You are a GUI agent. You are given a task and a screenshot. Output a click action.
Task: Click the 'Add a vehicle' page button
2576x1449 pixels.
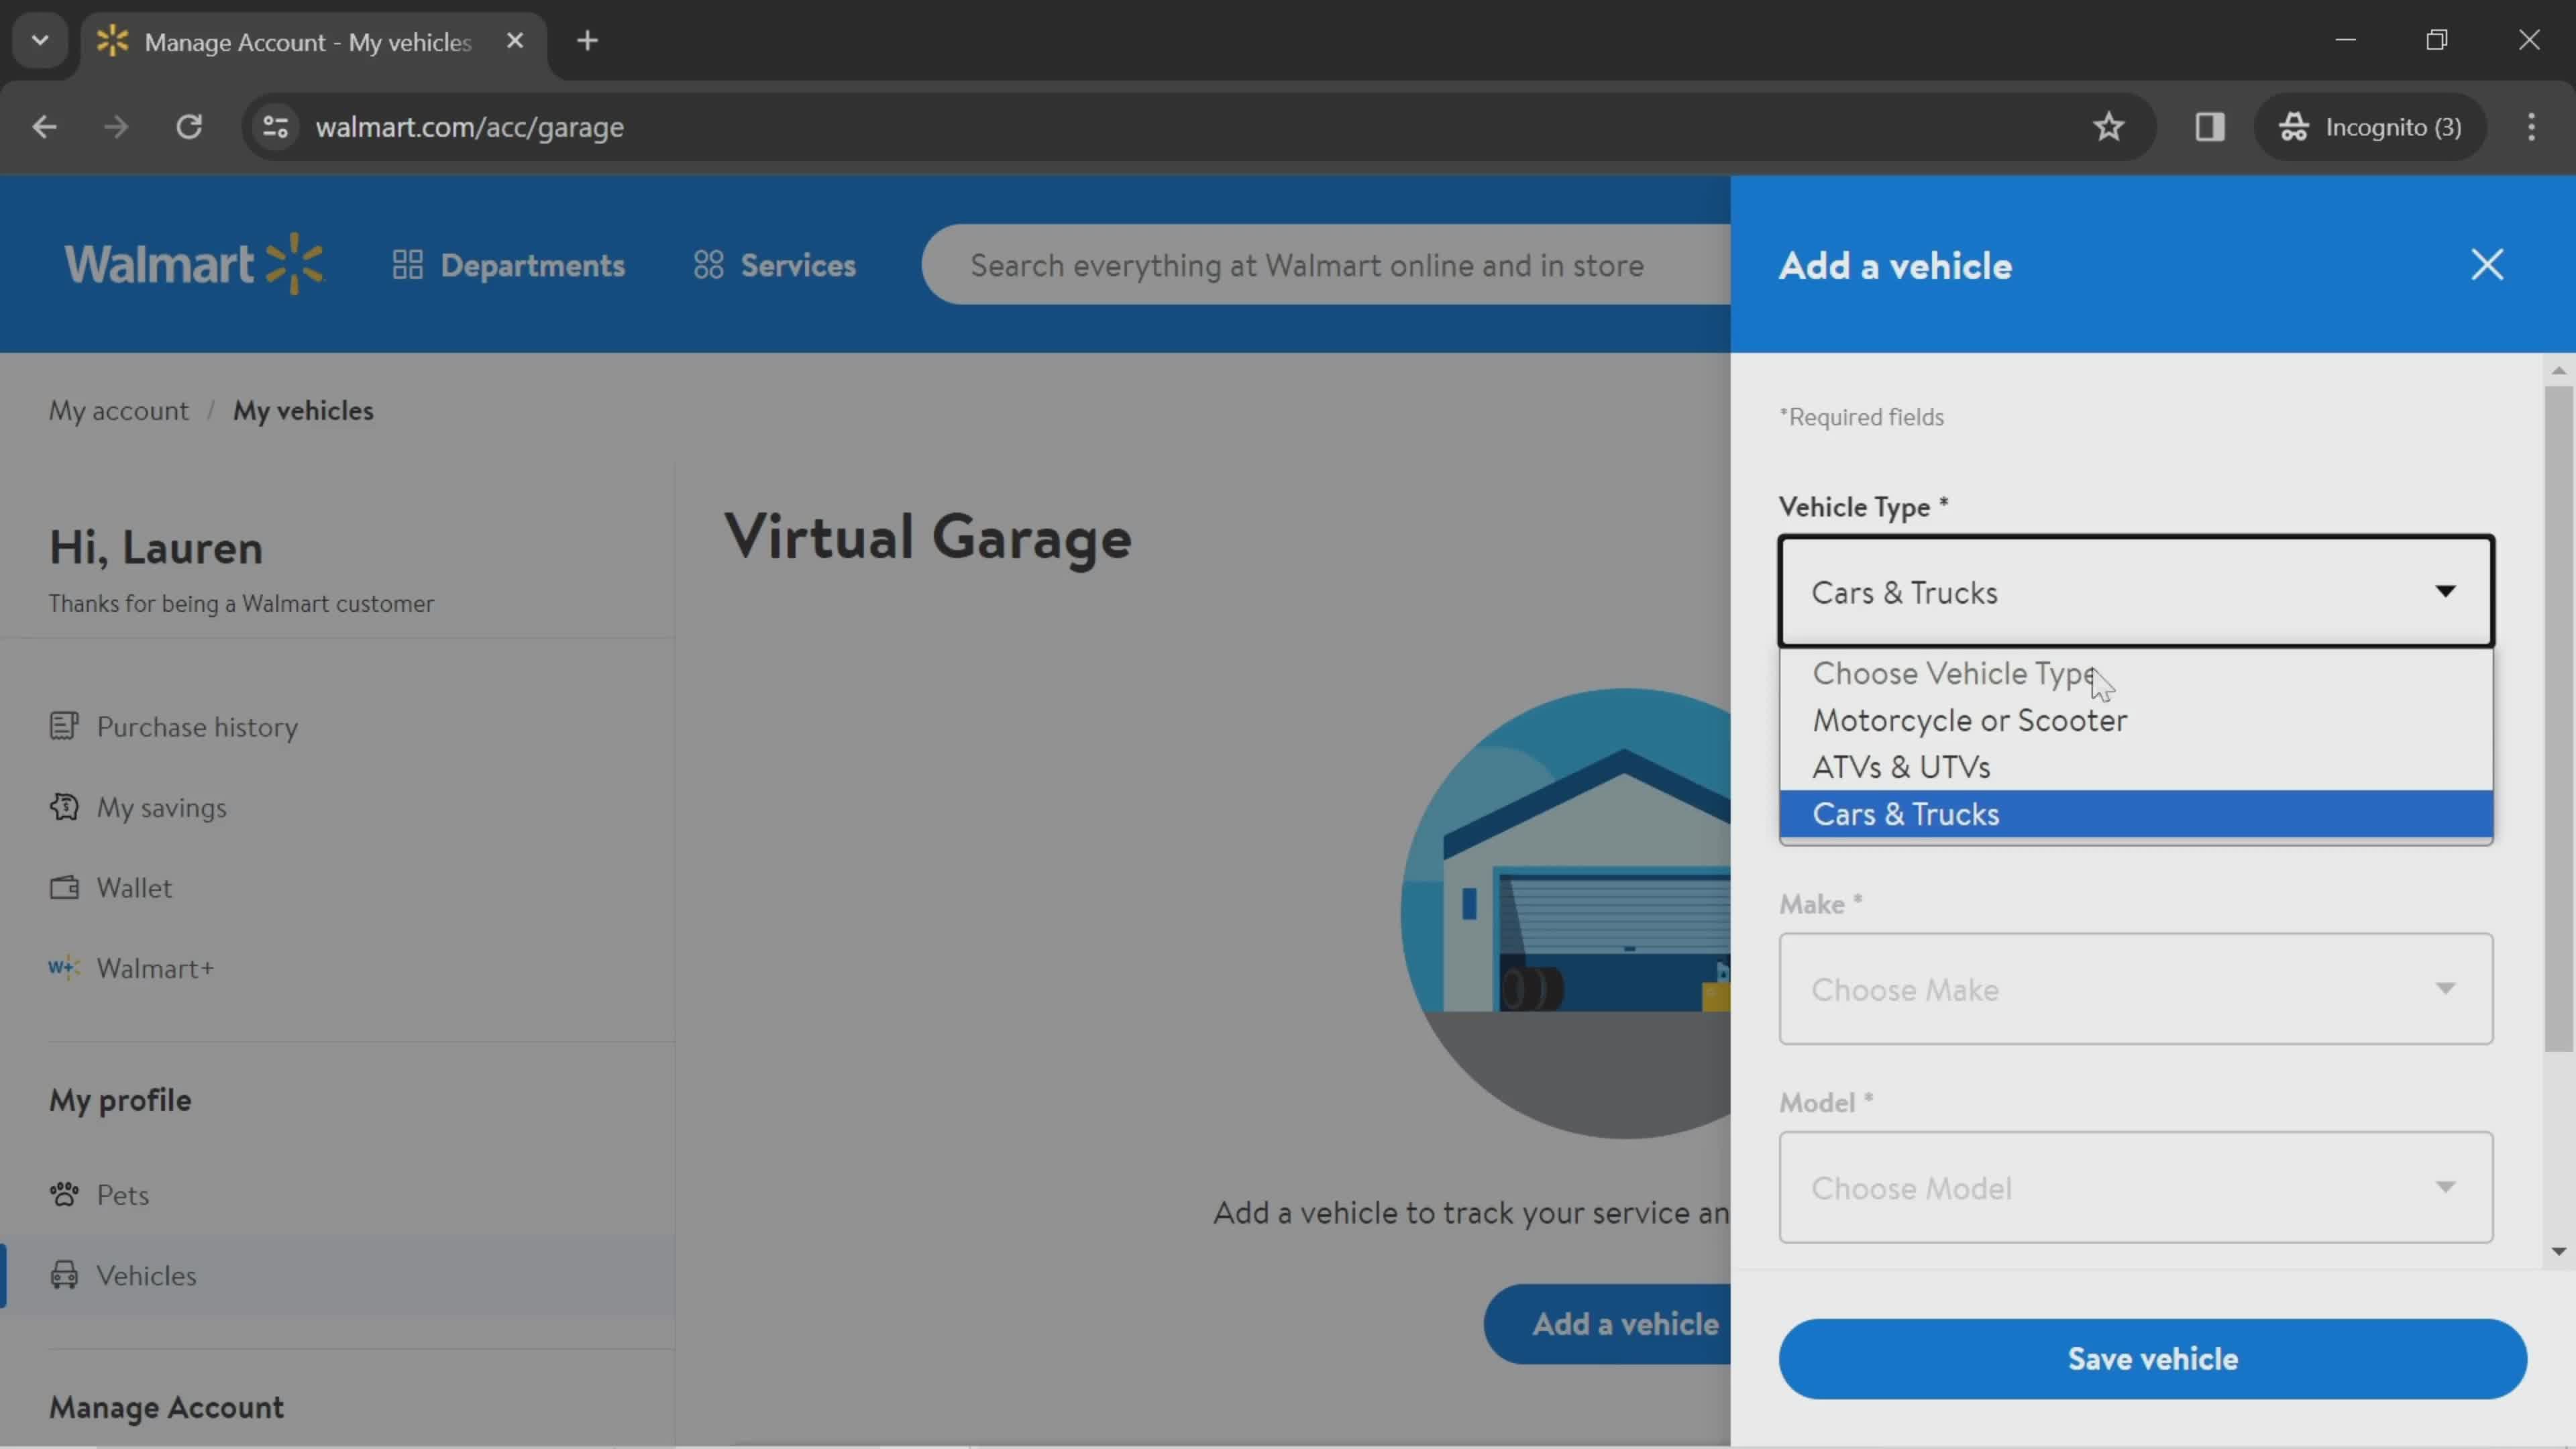pos(1624,1324)
